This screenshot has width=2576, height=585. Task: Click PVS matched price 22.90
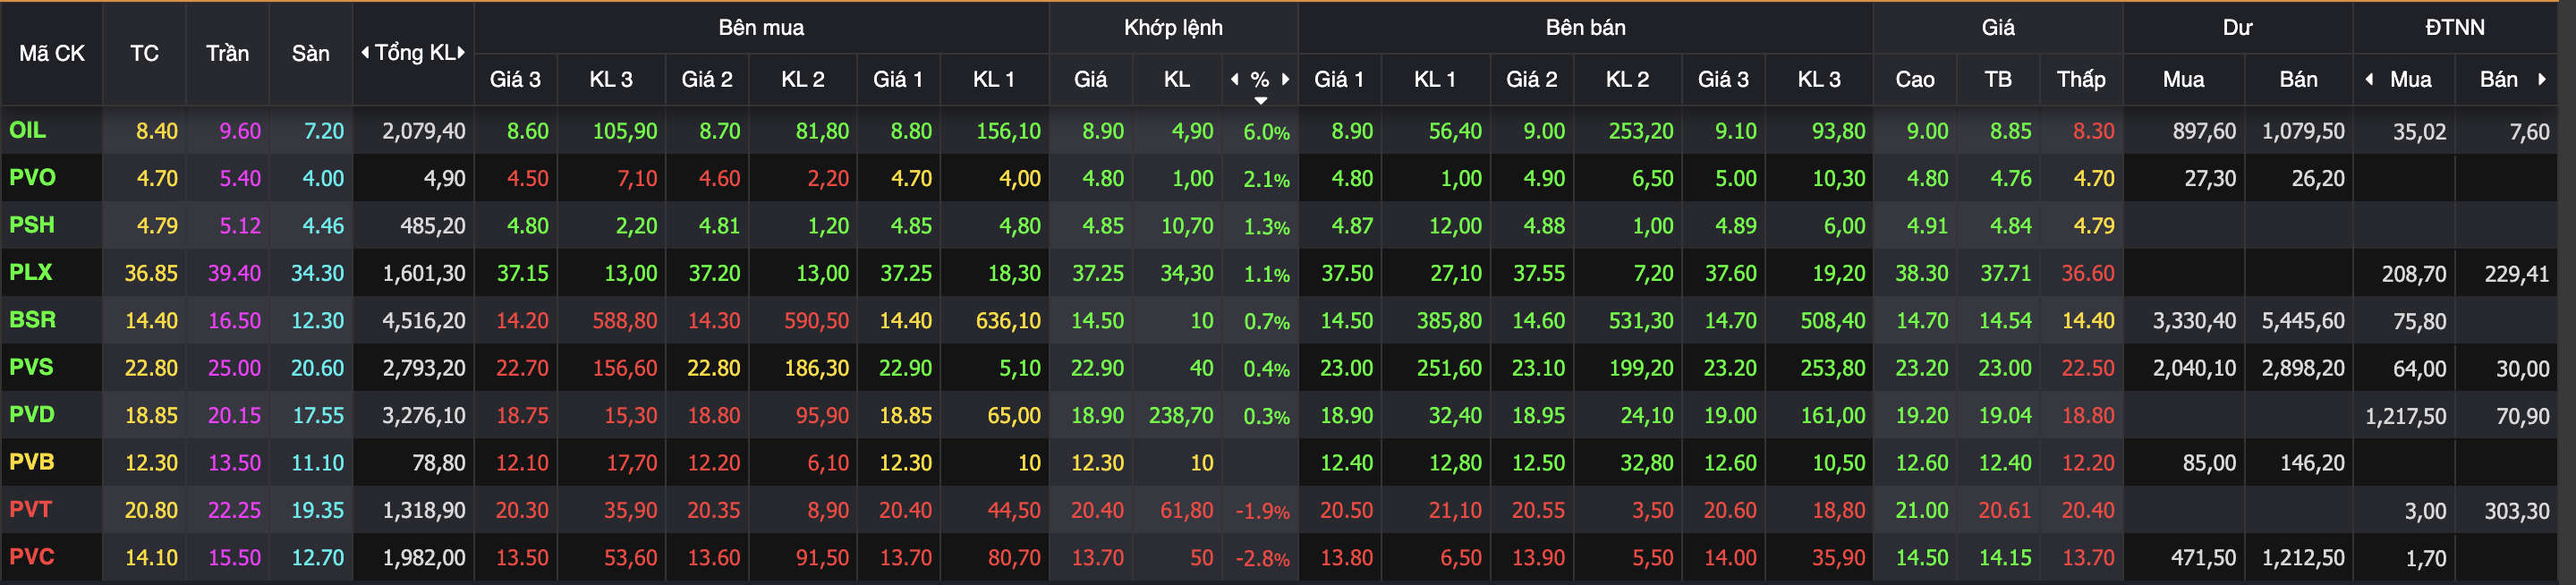tap(1097, 368)
